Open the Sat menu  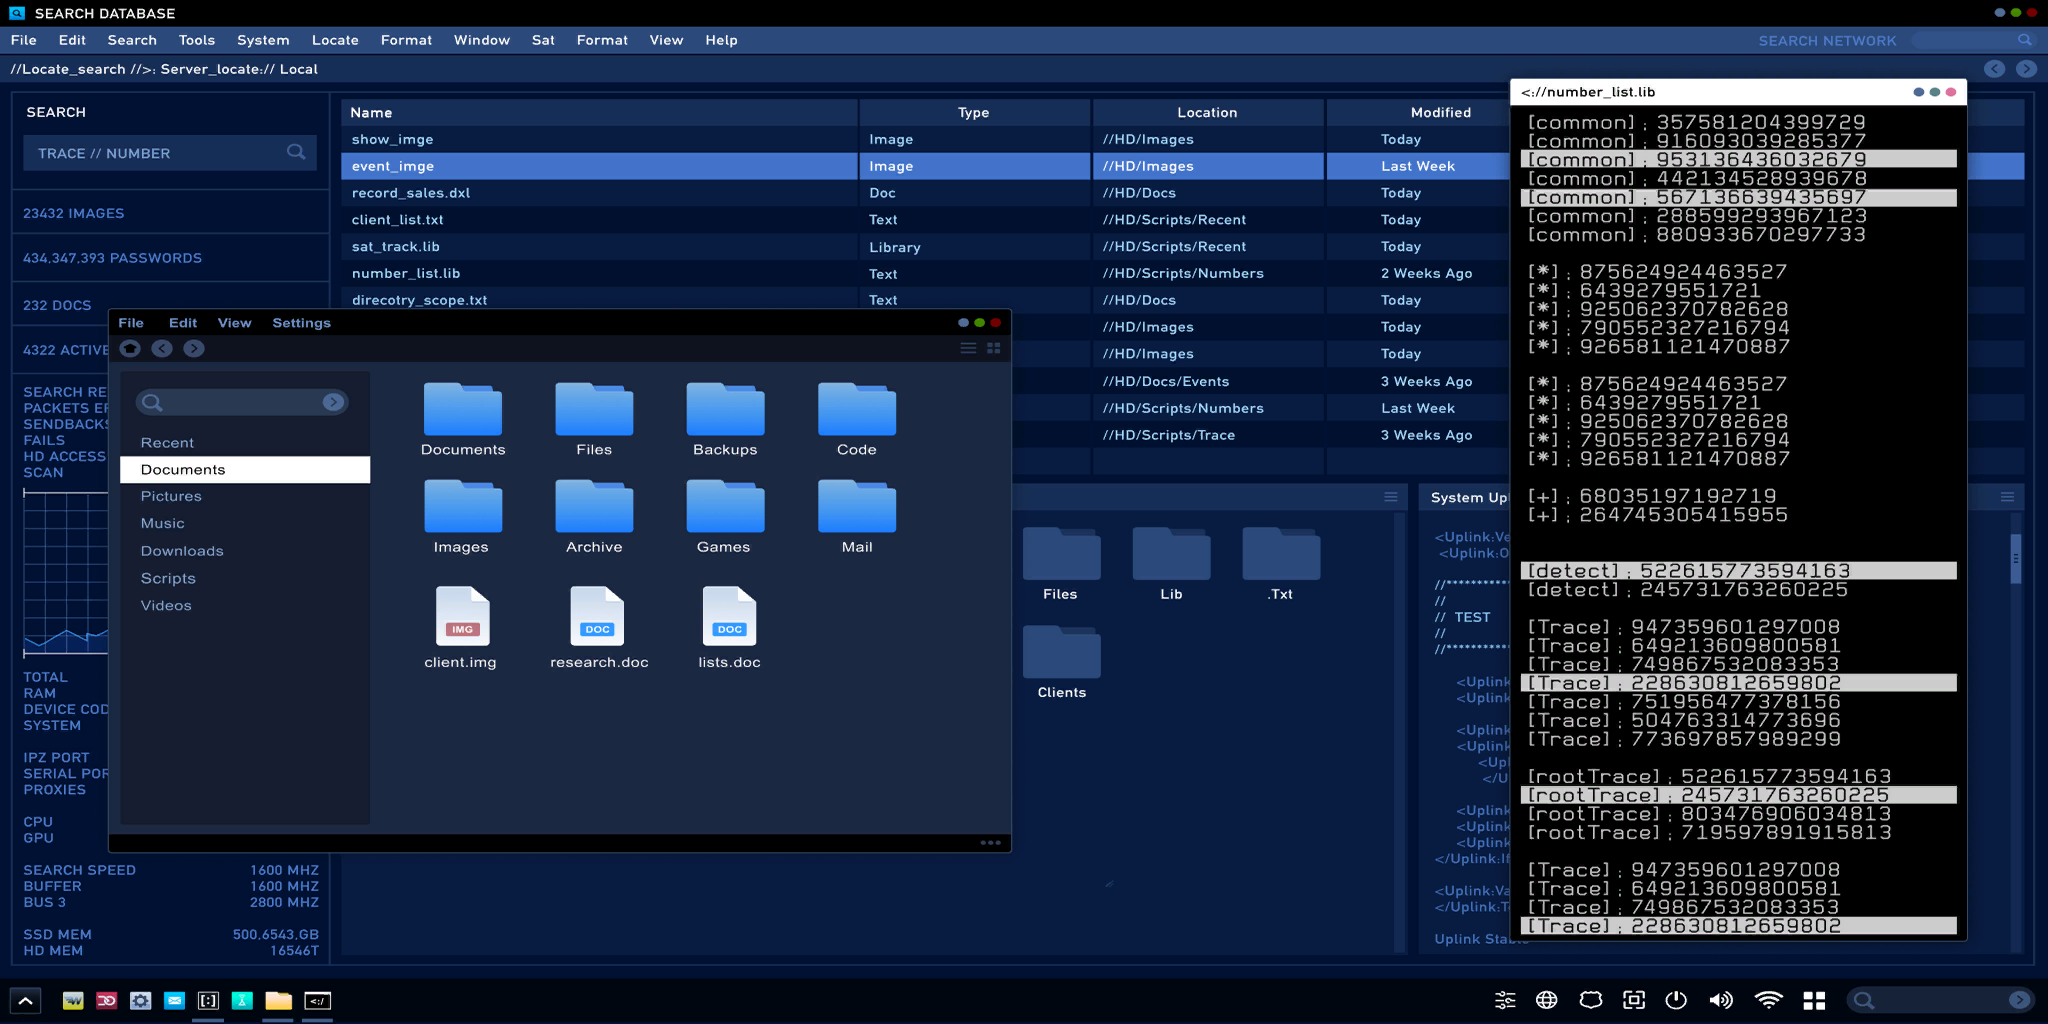(x=543, y=40)
